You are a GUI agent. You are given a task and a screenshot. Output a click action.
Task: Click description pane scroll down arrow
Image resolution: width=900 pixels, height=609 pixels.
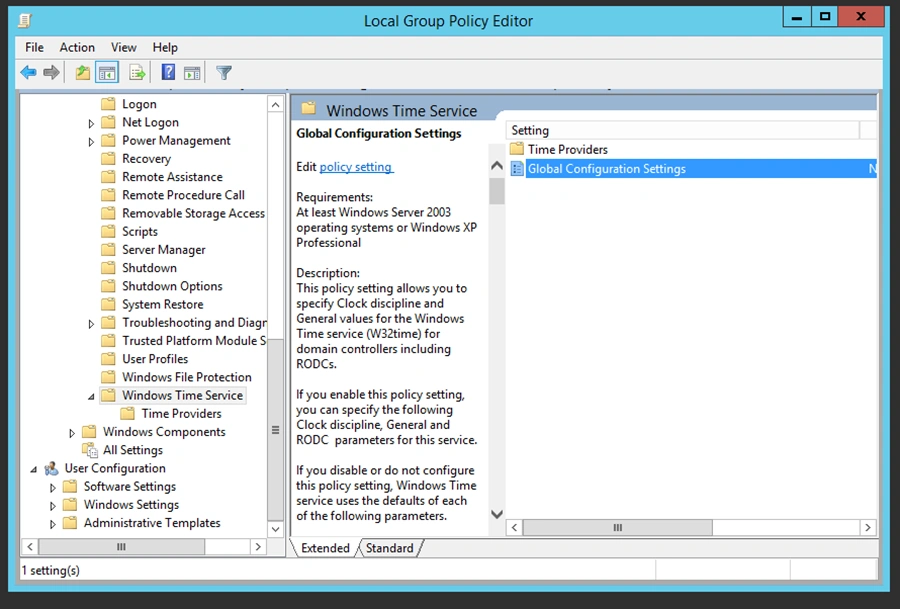point(497,514)
